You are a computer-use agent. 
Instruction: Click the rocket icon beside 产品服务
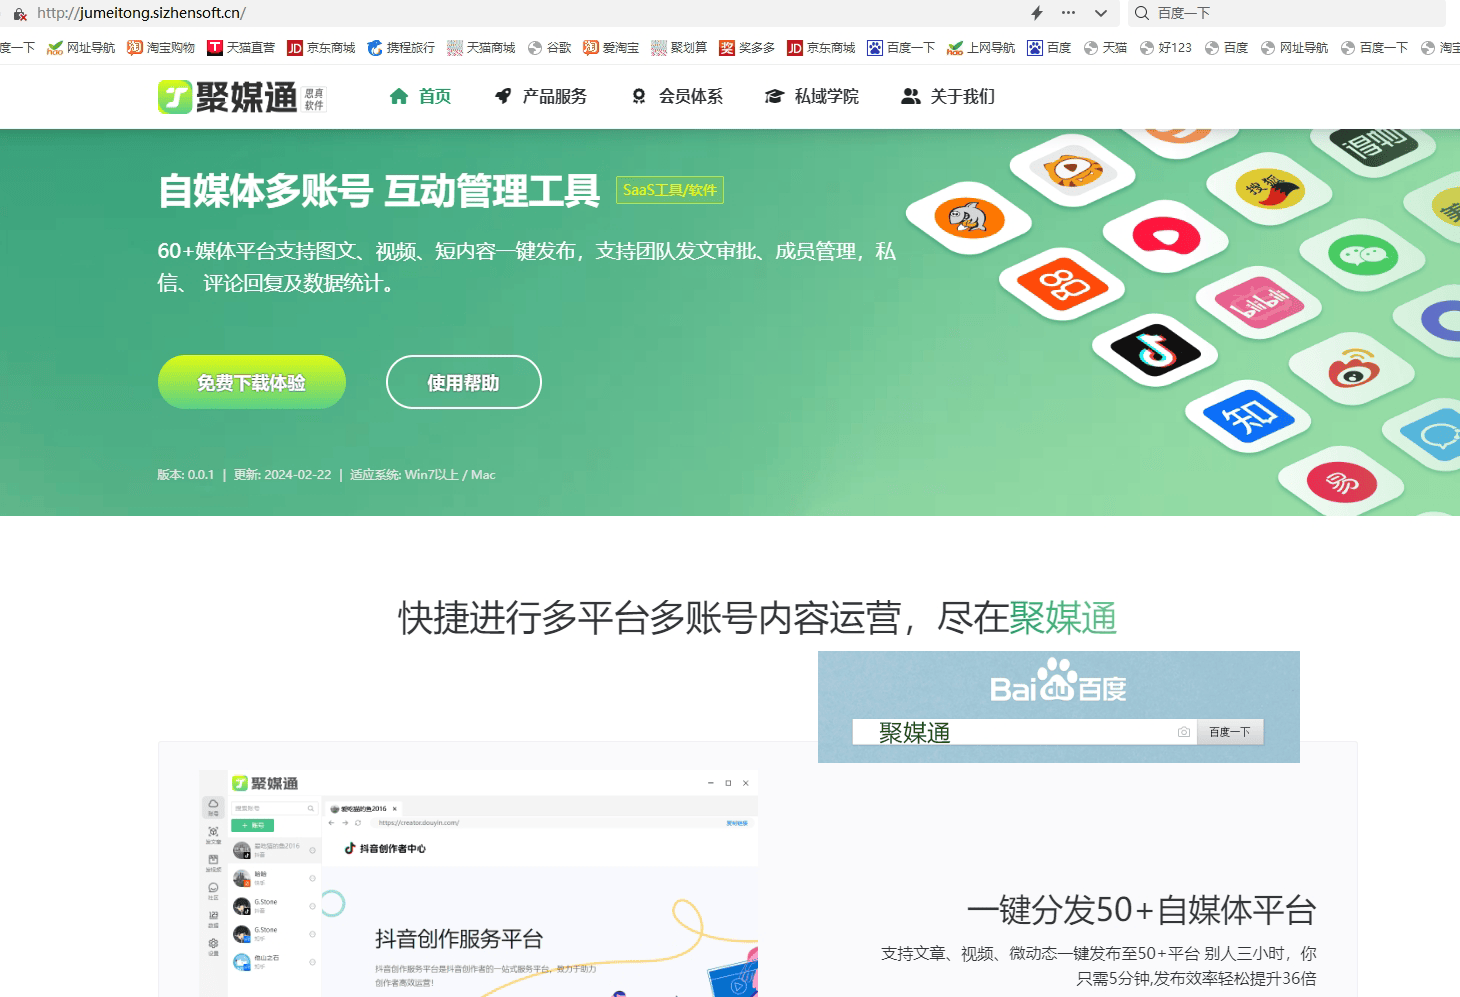pos(503,96)
